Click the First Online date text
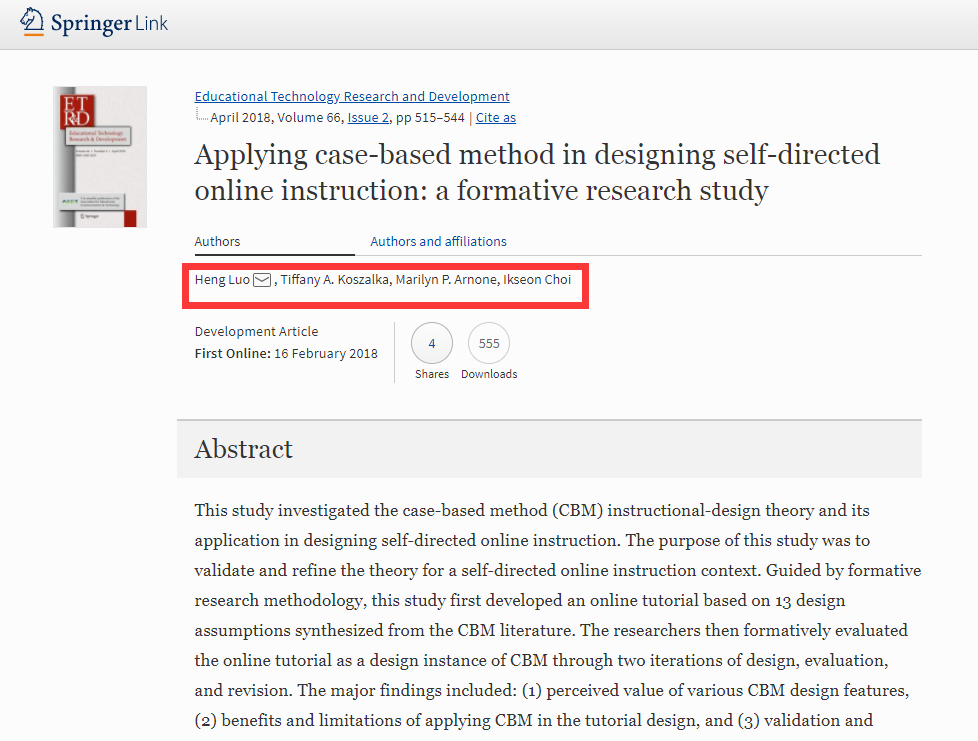 coord(286,353)
